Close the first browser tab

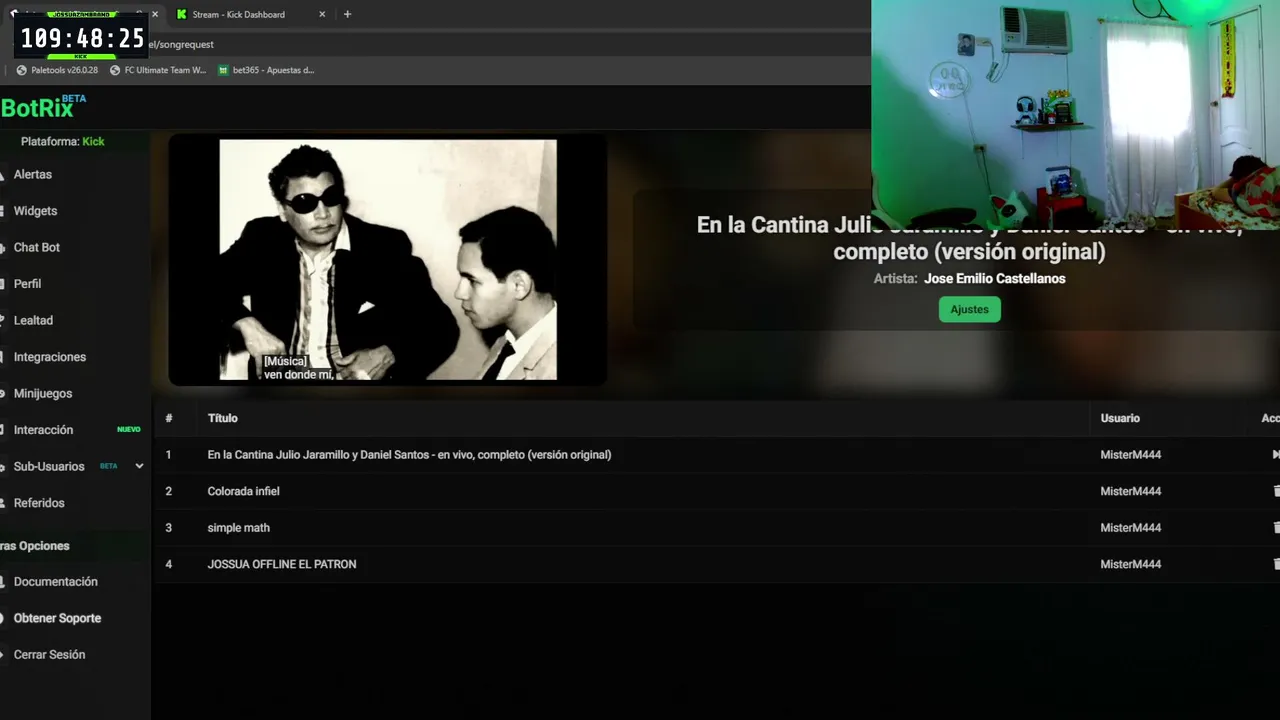pos(155,15)
